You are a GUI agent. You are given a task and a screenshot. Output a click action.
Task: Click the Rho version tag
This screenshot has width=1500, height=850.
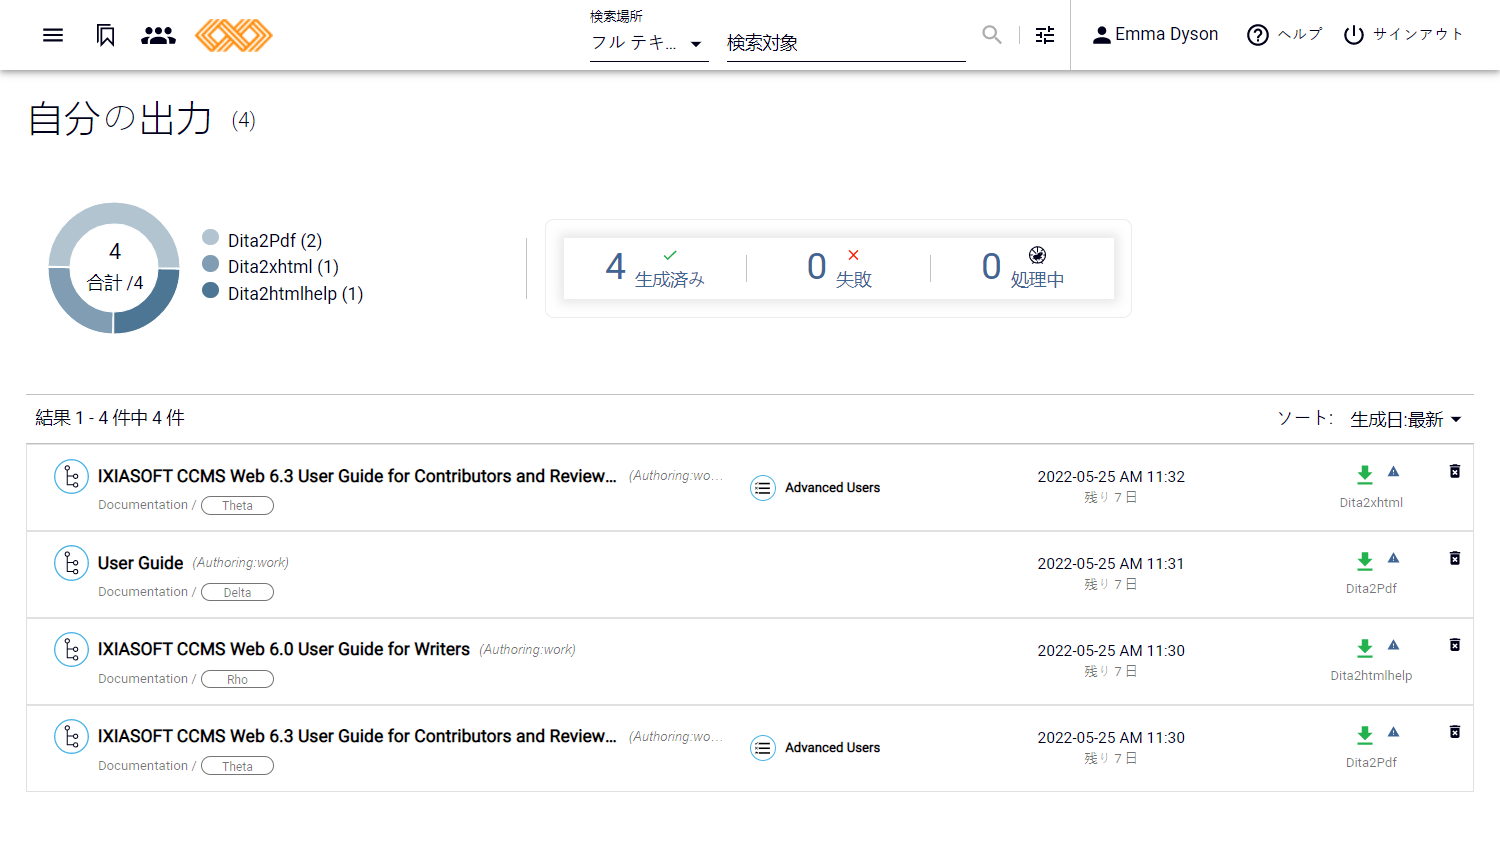pos(237,679)
